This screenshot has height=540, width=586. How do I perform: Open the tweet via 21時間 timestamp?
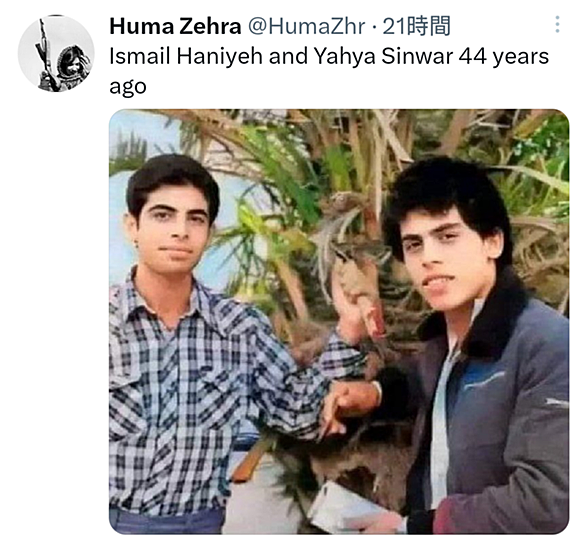pyautogui.click(x=416, y=27)
